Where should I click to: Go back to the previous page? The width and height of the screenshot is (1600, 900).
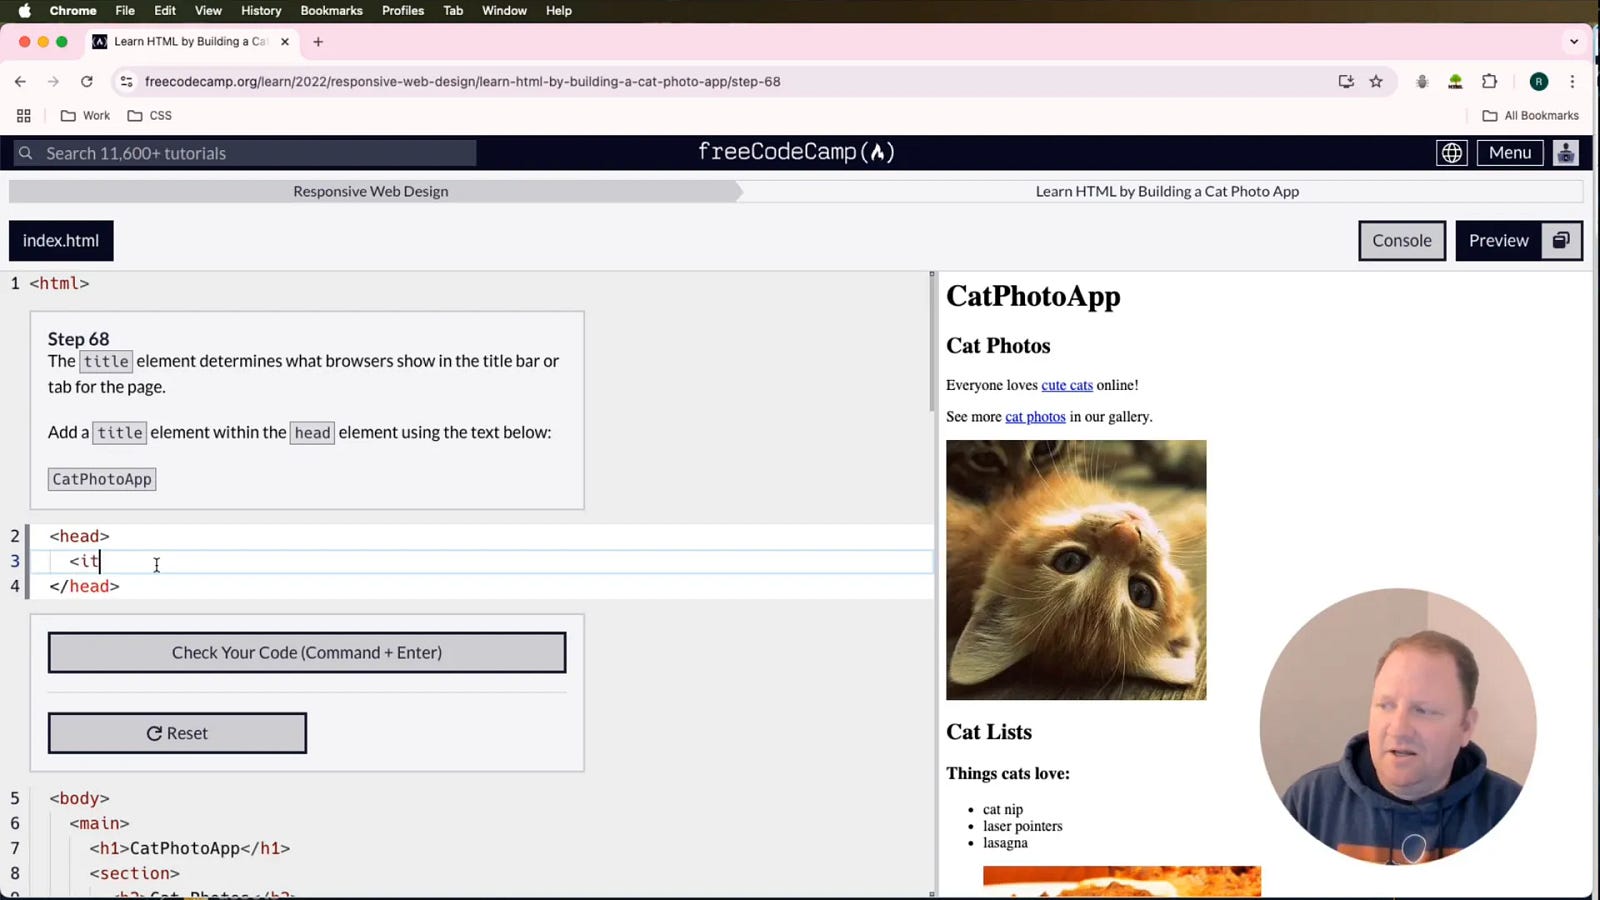point(20,81)
